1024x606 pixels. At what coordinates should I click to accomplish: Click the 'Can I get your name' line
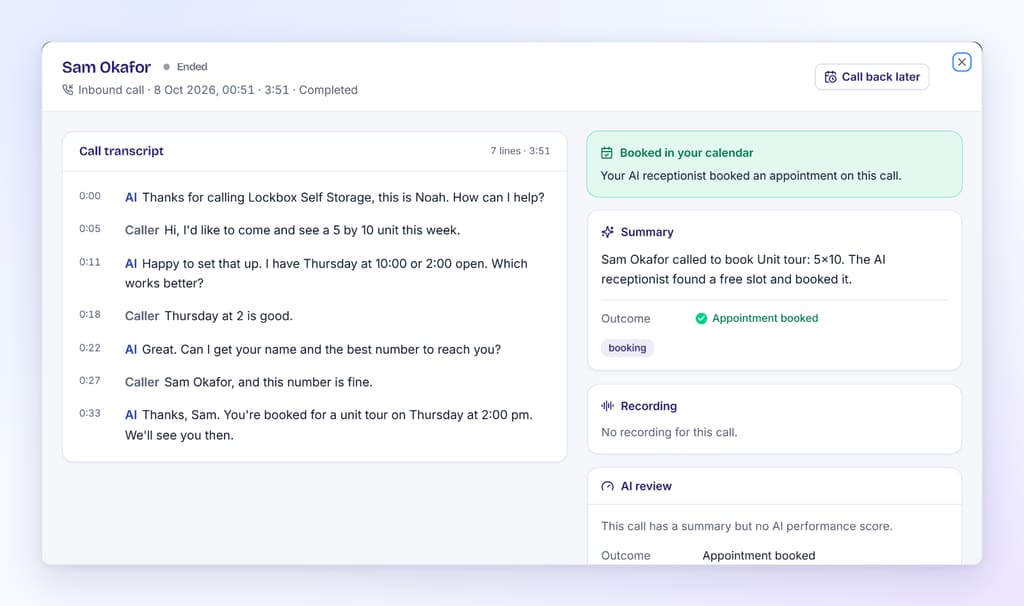tap(313, 349)
